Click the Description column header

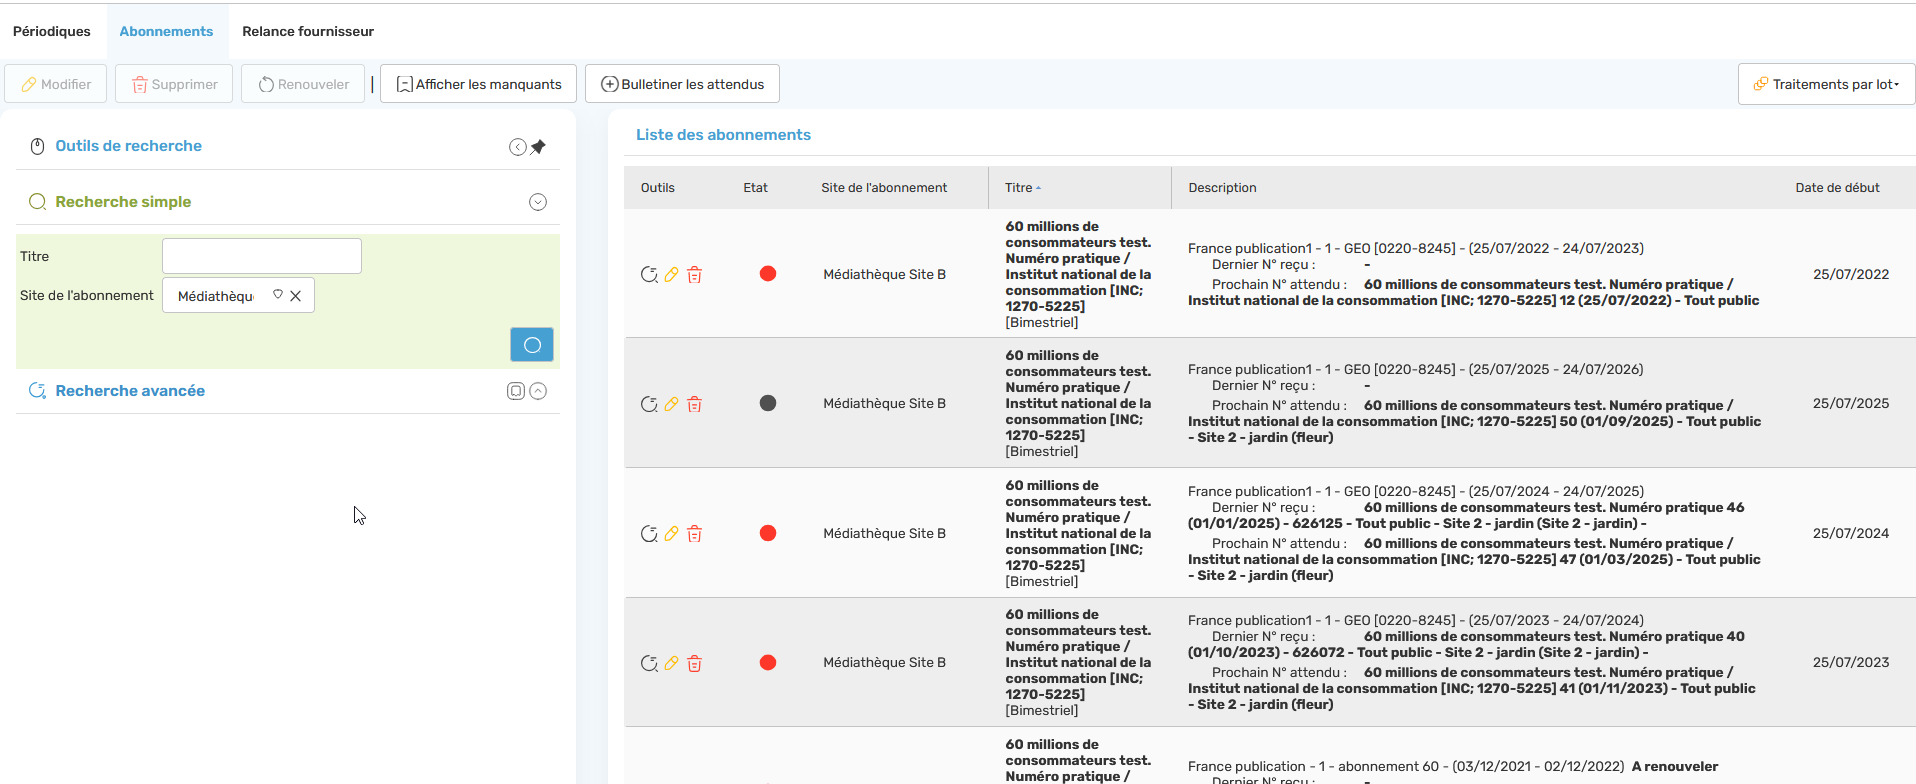[1222, 188]
